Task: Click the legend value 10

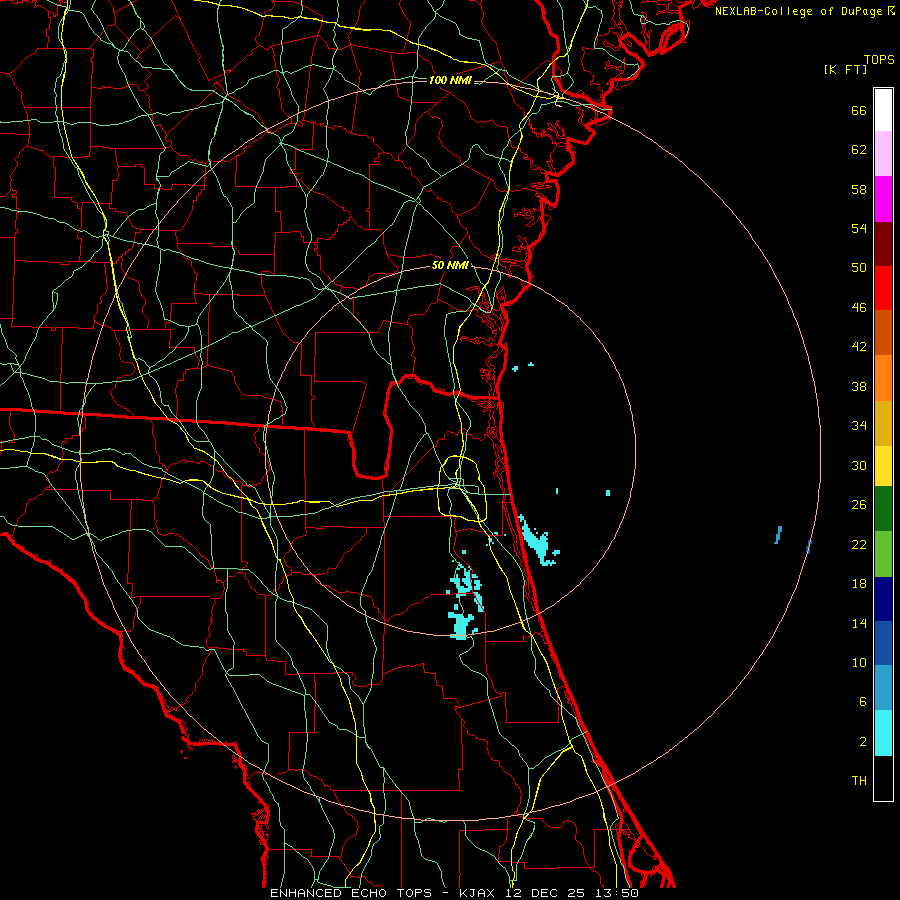Action: (859, 662)
